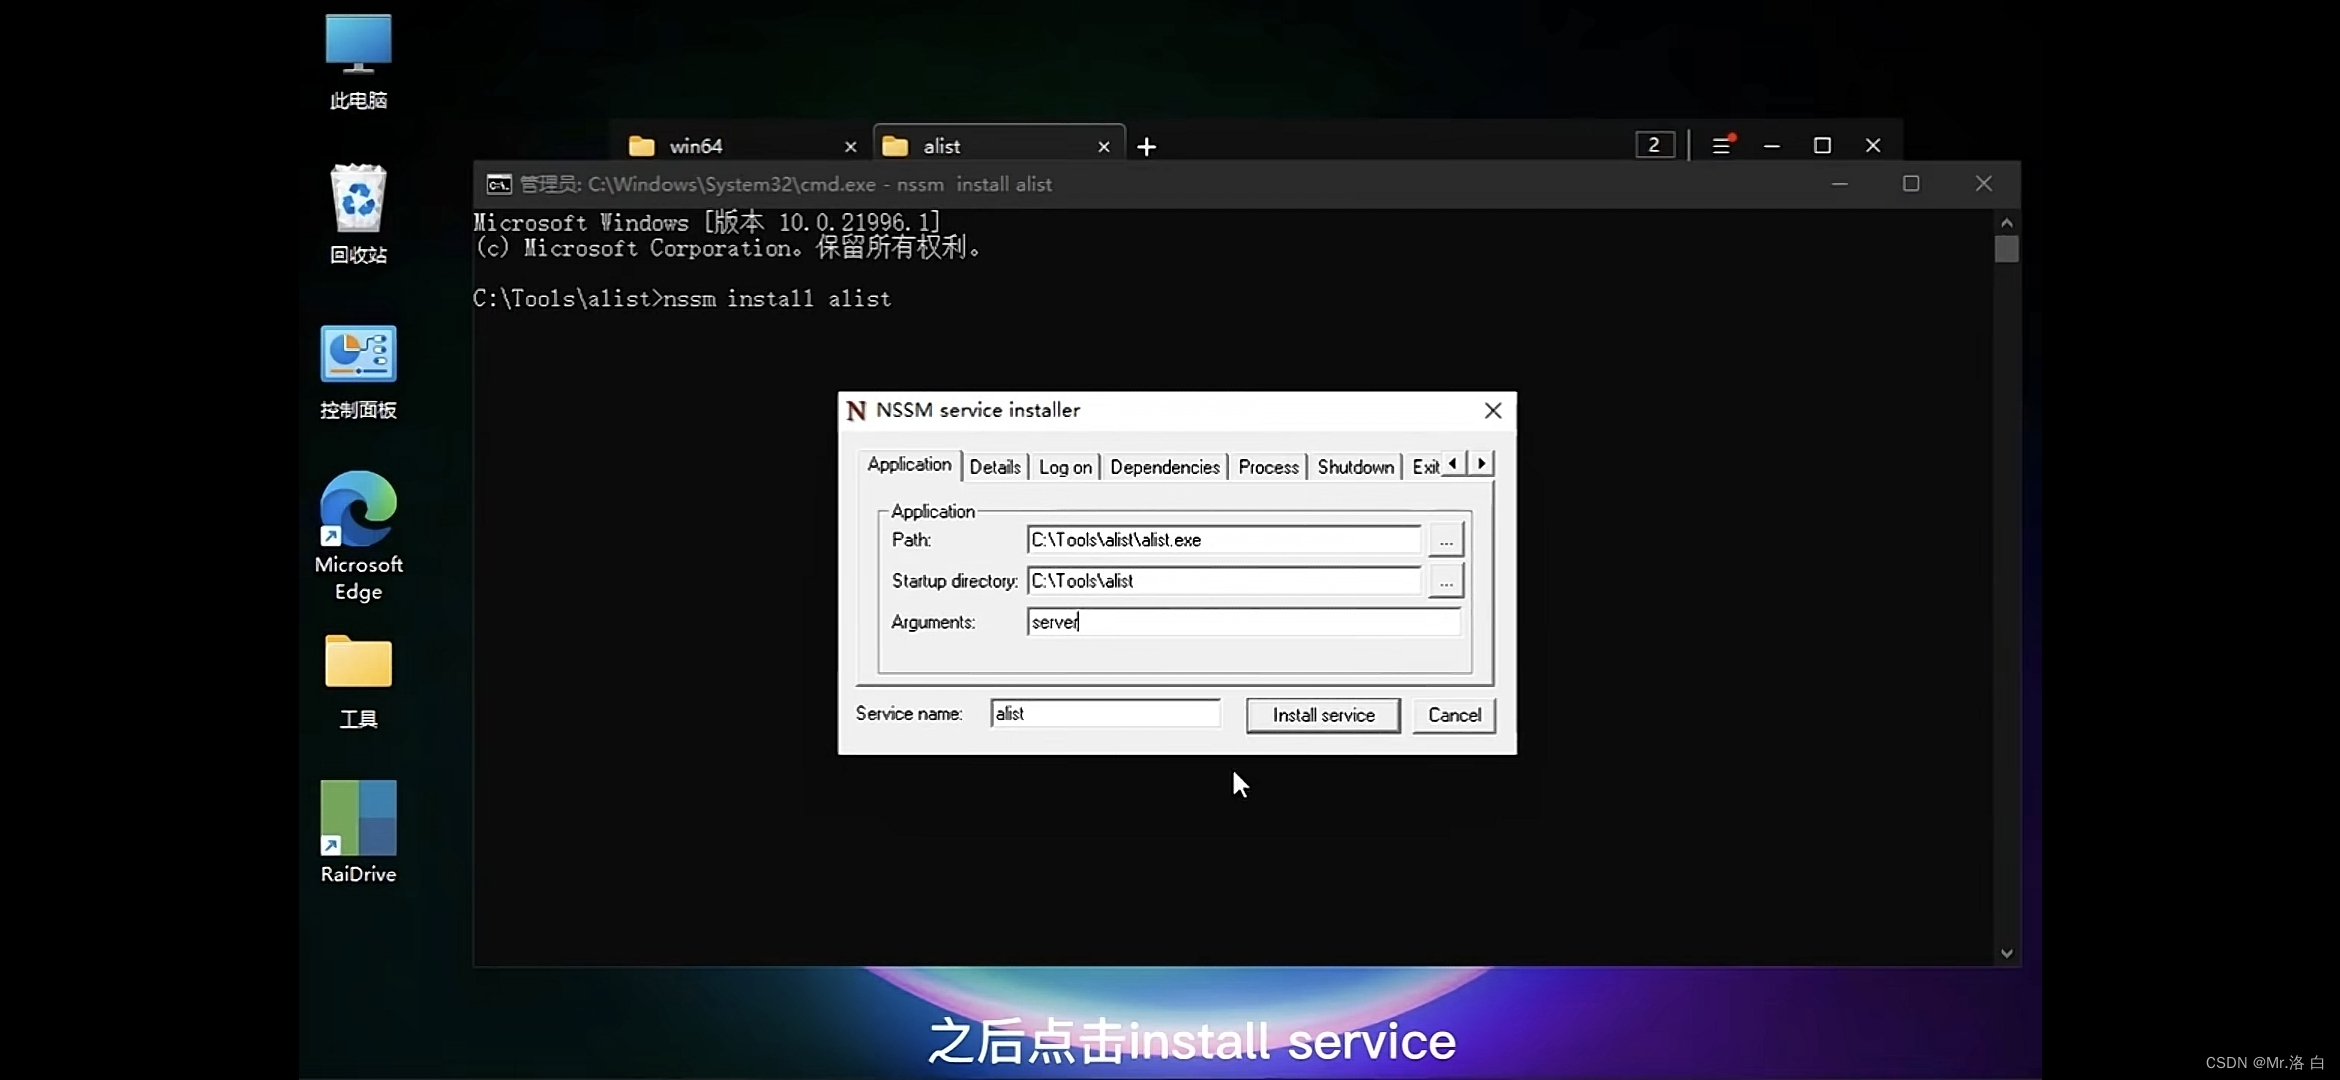
Task: Click the cmd icon in the console title bar
Action: pos(498,185)
